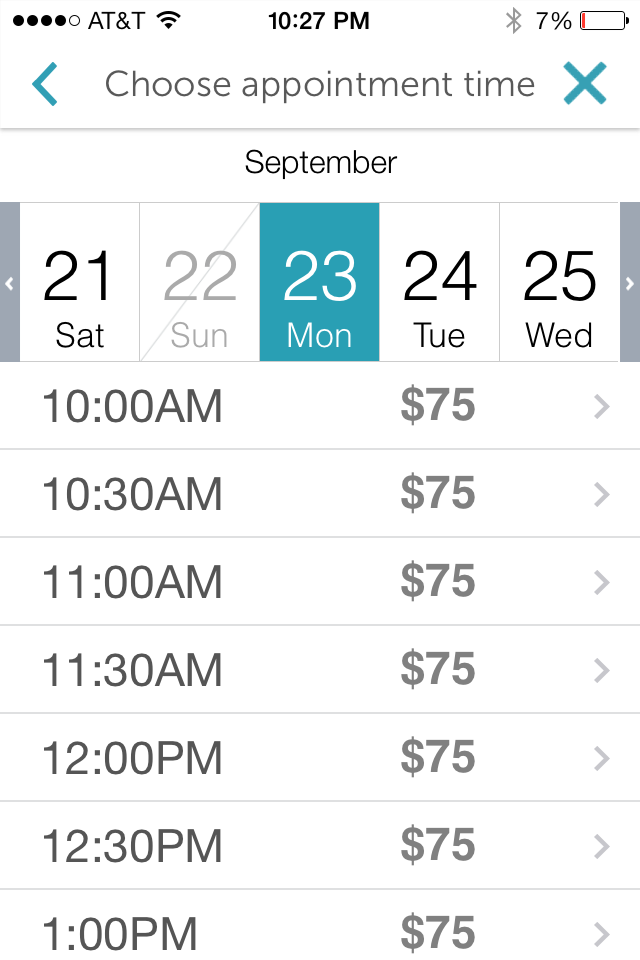Open the 12:00PM row chevron
This screenshot has width=640, height=960.
point(602,759)
